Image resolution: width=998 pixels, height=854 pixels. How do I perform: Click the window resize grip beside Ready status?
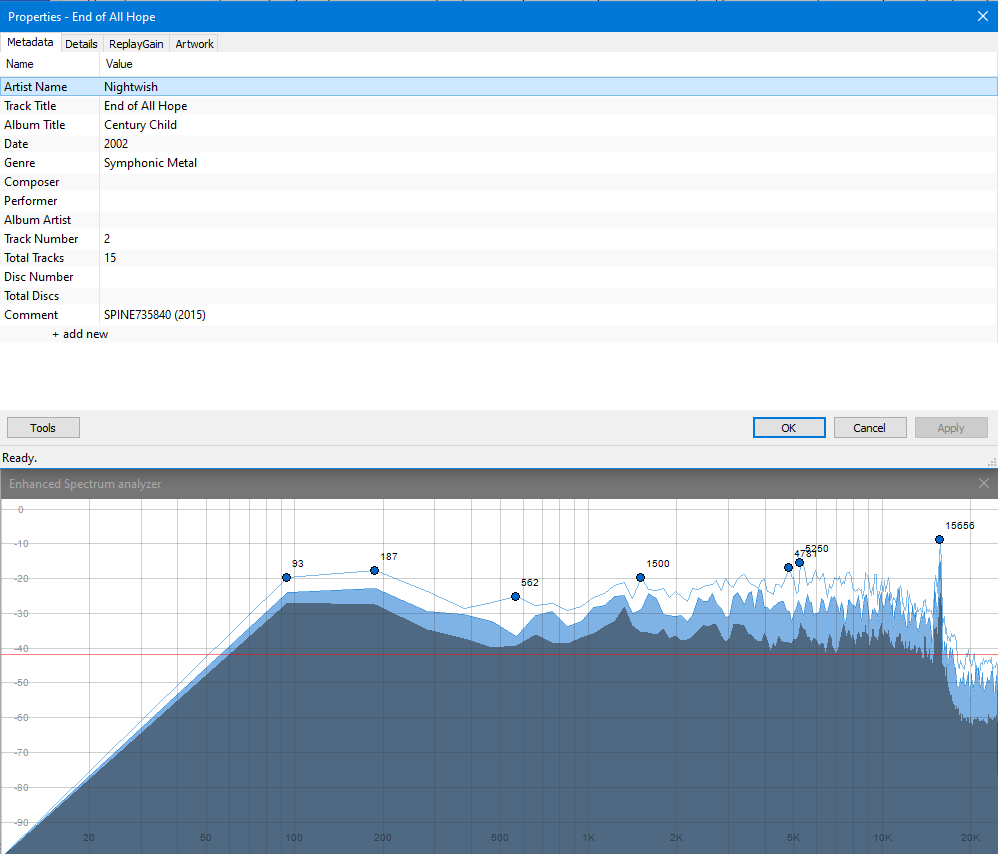click(x=992, y=462)
